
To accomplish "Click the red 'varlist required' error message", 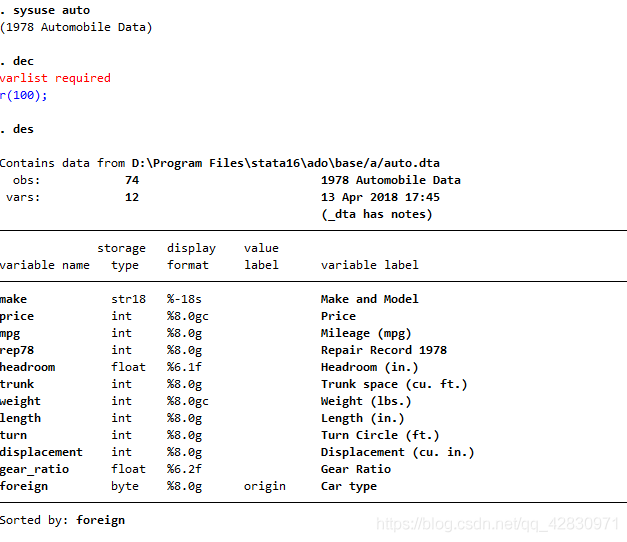I will click(x=55, y=78).
